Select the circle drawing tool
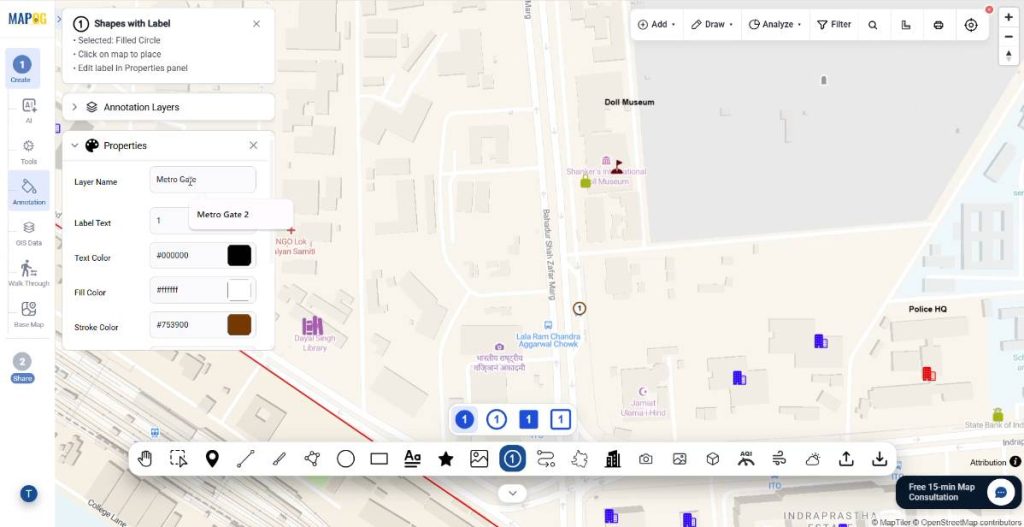 (x=345, y=459)
